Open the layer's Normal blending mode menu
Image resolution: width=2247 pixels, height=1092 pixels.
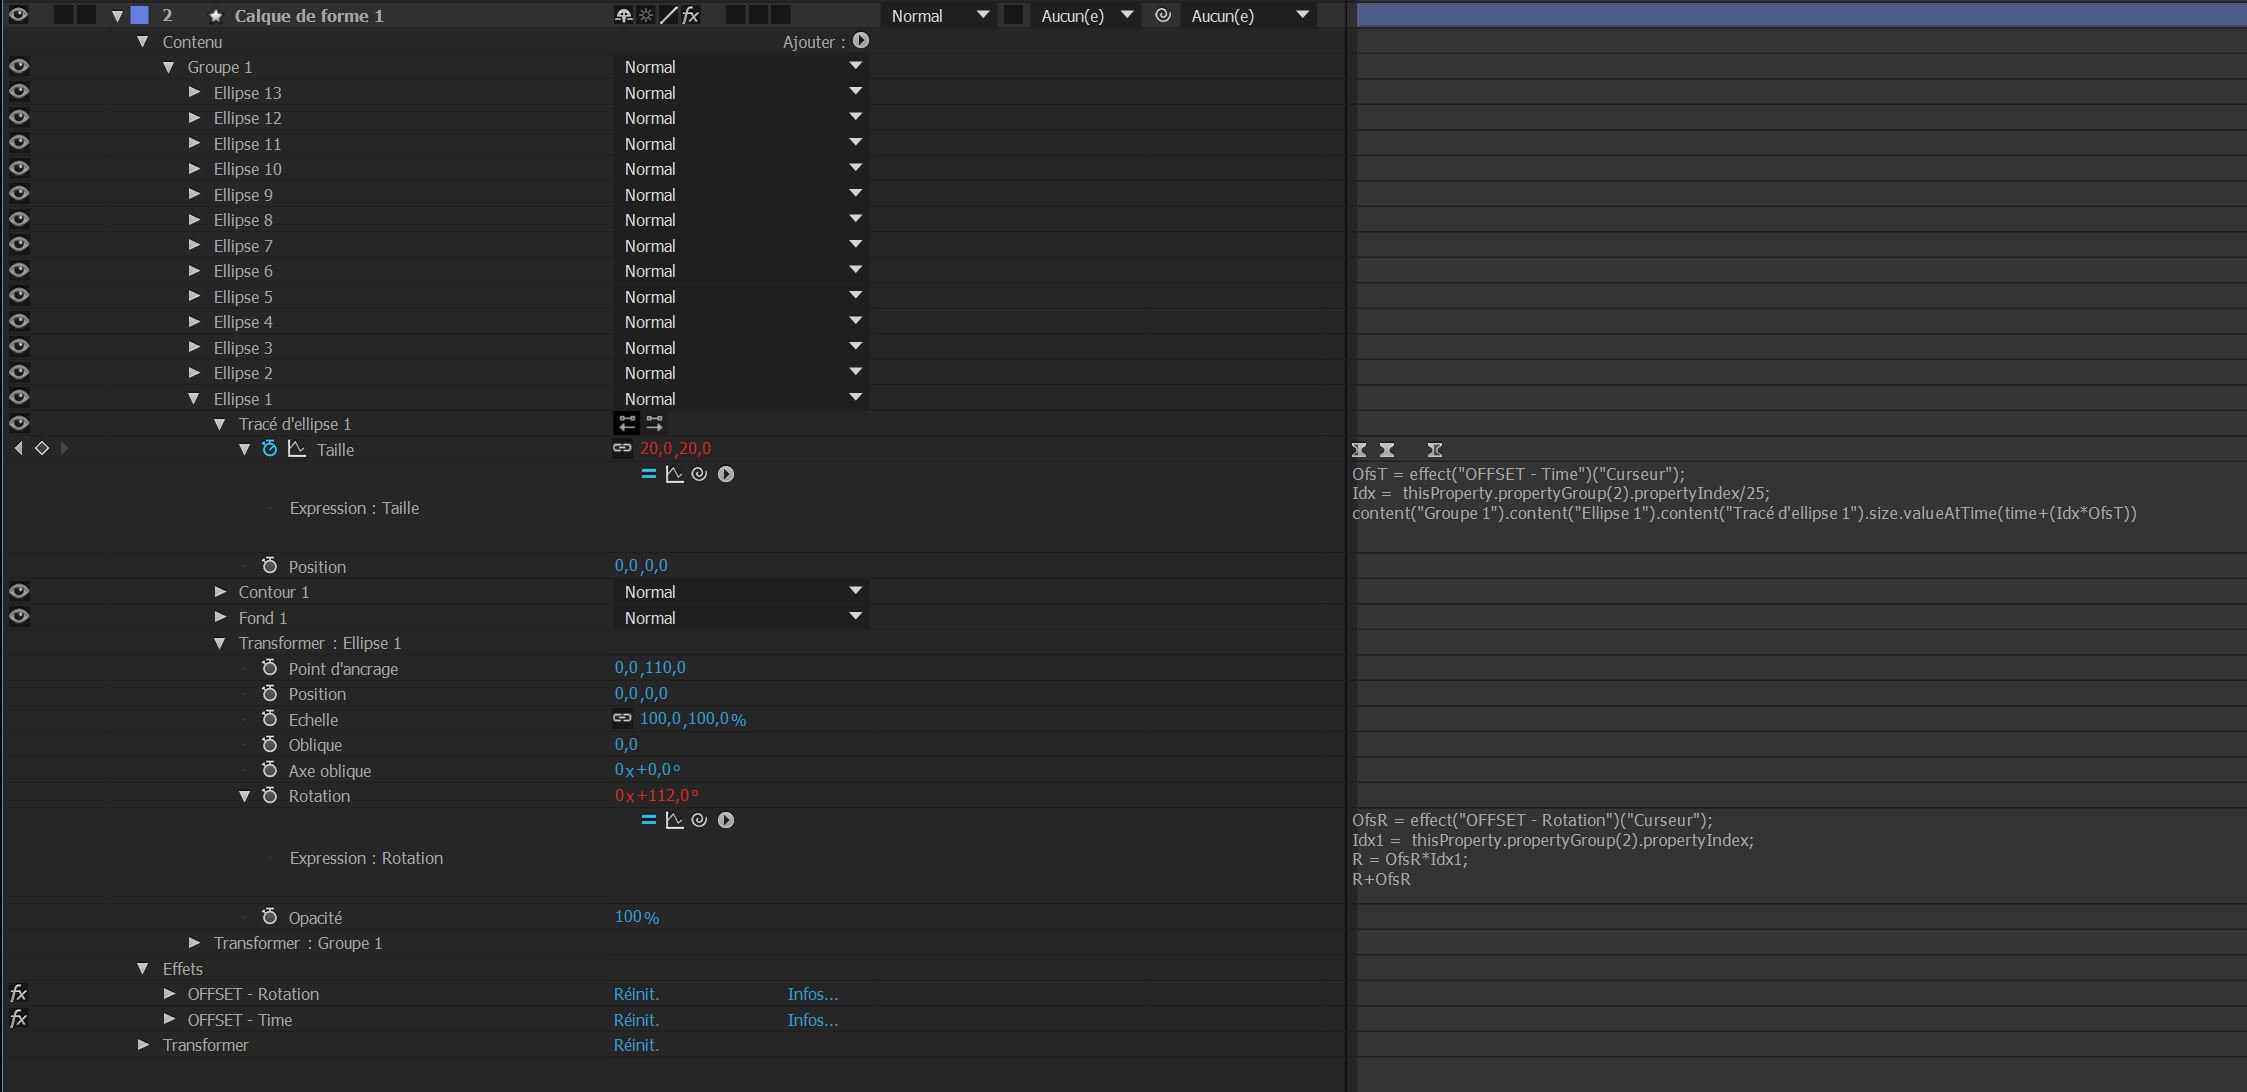click(x=939, y=15)
